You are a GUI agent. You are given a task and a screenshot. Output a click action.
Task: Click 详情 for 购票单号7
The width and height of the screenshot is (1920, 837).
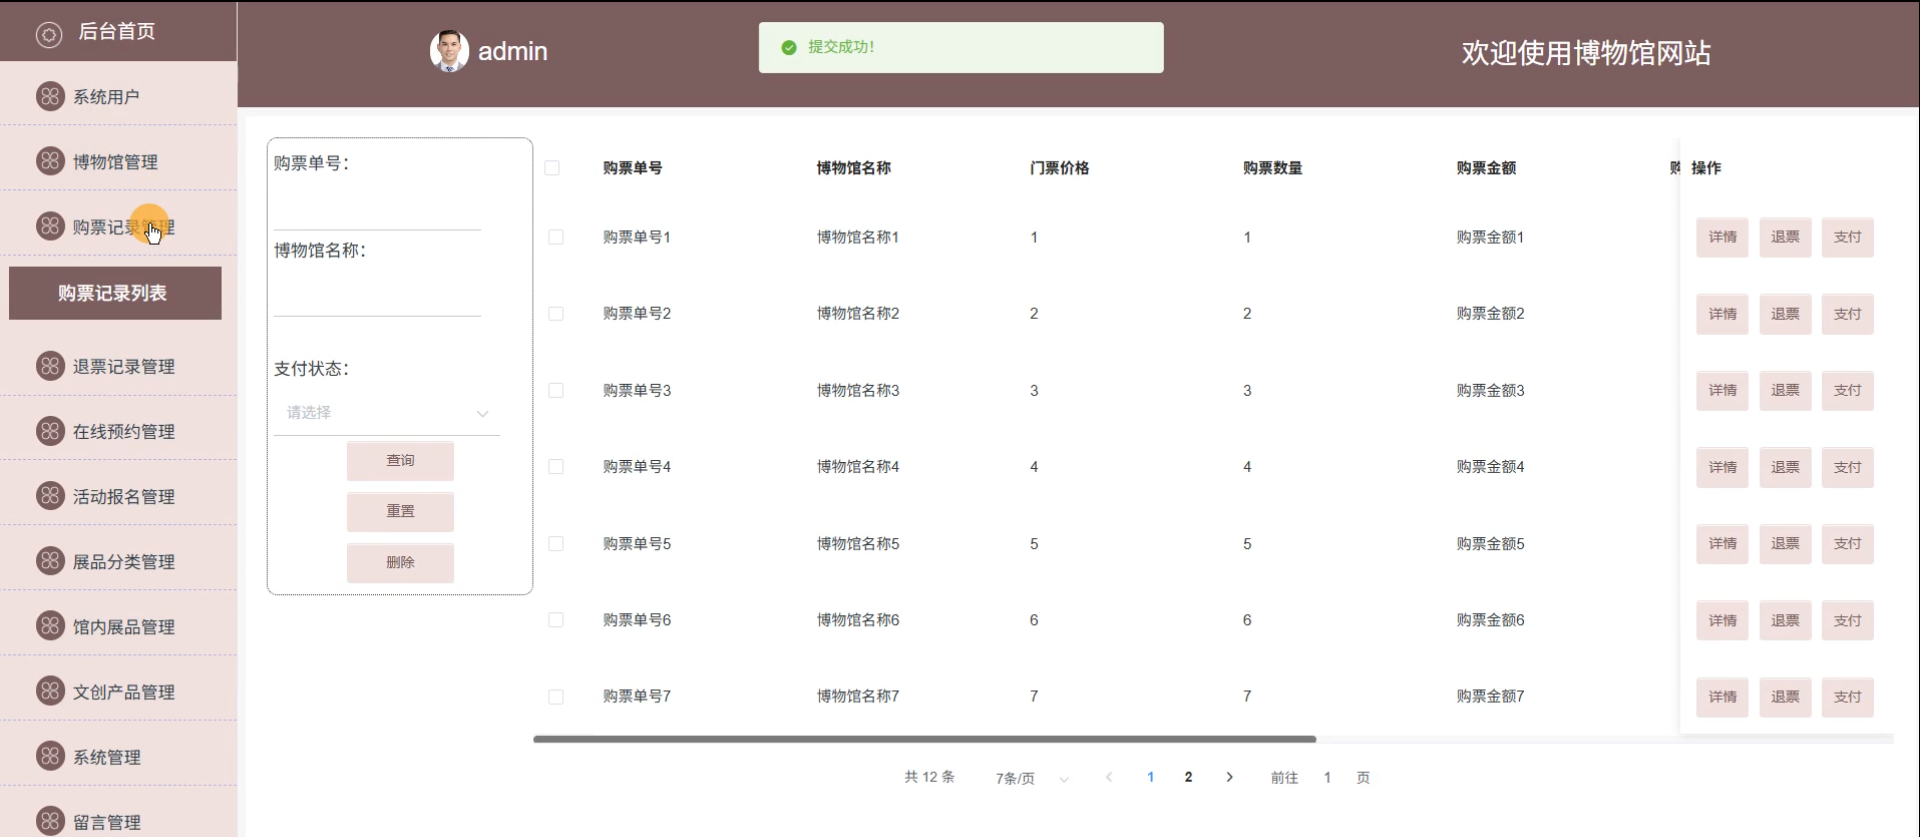tap(1722, 697)
